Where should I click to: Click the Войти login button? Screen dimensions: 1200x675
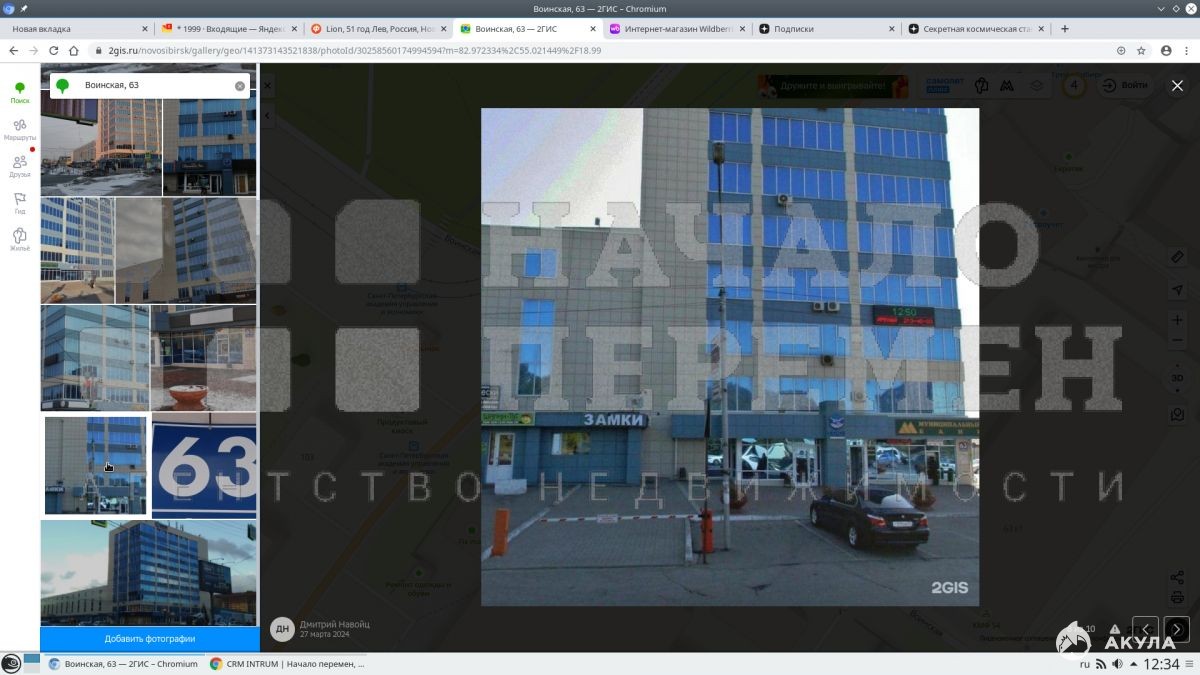click(x=1126, y=86)
